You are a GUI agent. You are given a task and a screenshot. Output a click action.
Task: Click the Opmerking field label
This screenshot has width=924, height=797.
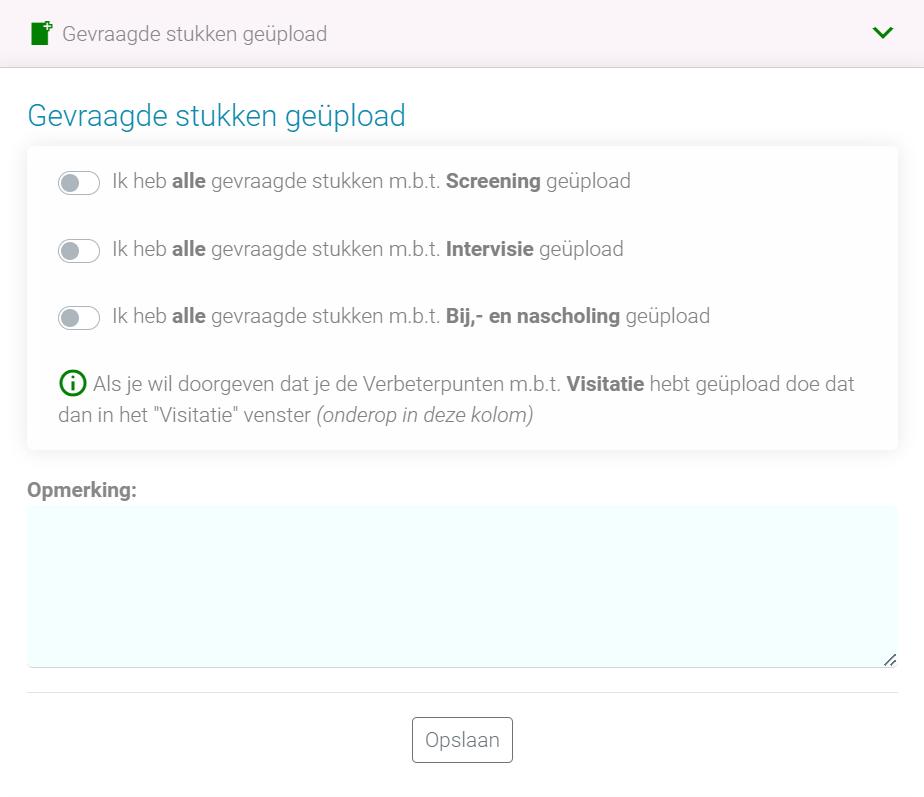[82, 490]
